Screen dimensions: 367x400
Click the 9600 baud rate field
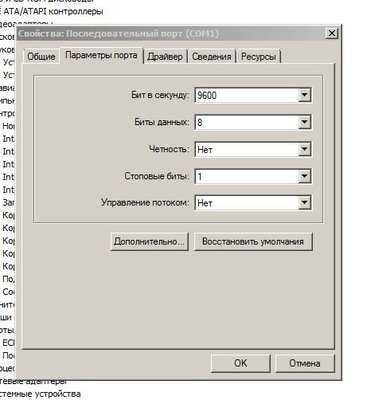point(246,95)
